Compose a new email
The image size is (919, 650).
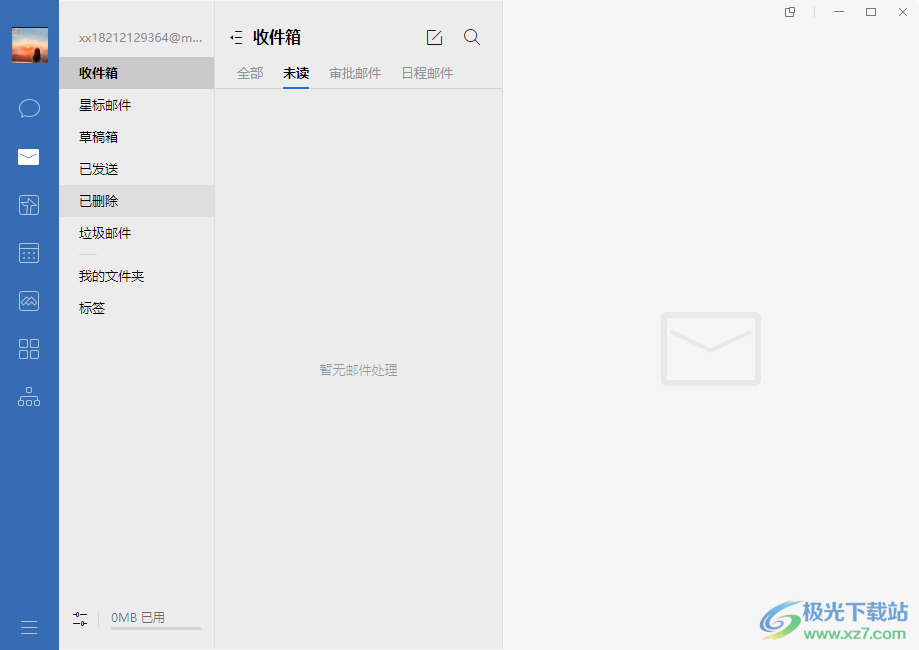tap(434, 37)
